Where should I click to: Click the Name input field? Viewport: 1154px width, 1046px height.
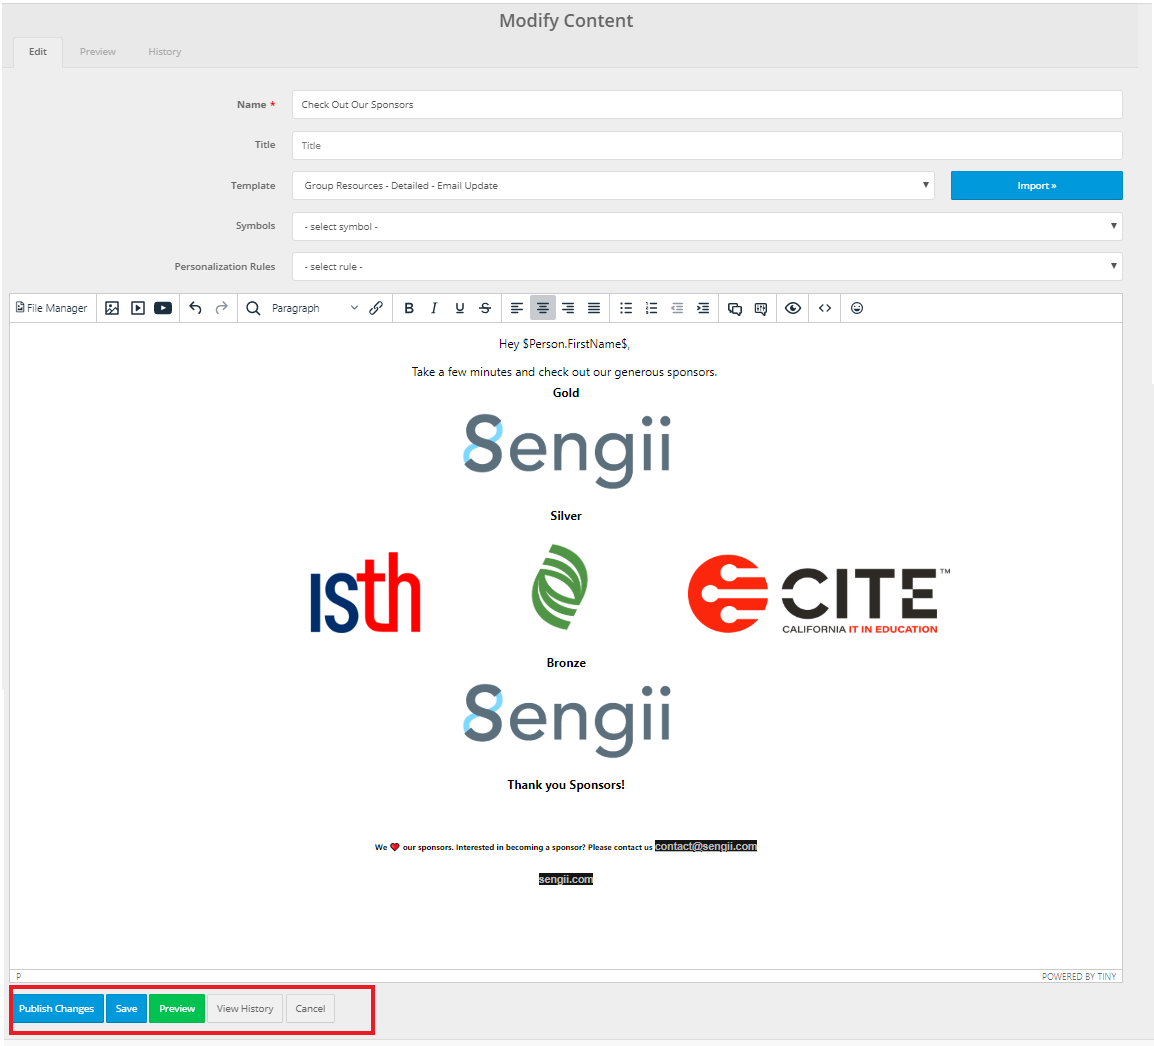707,105
